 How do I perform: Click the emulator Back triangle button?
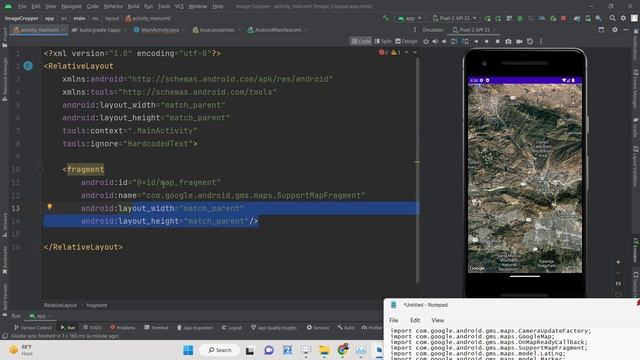click(476, 41)
